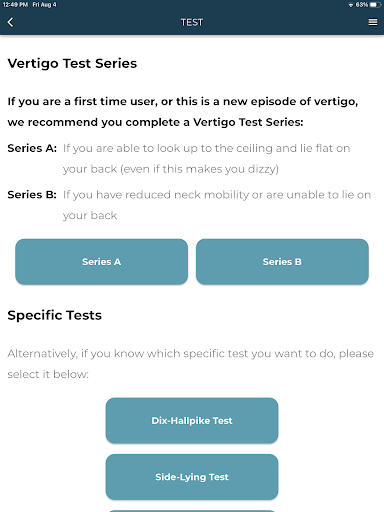Start the Series A test series
Viewport: 384px width, 512px height.
(102, 262)
